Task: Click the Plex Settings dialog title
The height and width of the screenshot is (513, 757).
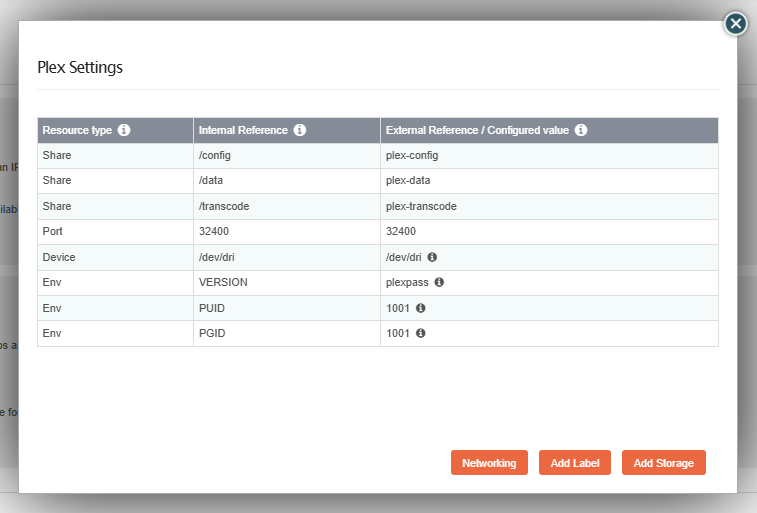Action: tap(80, 68)
